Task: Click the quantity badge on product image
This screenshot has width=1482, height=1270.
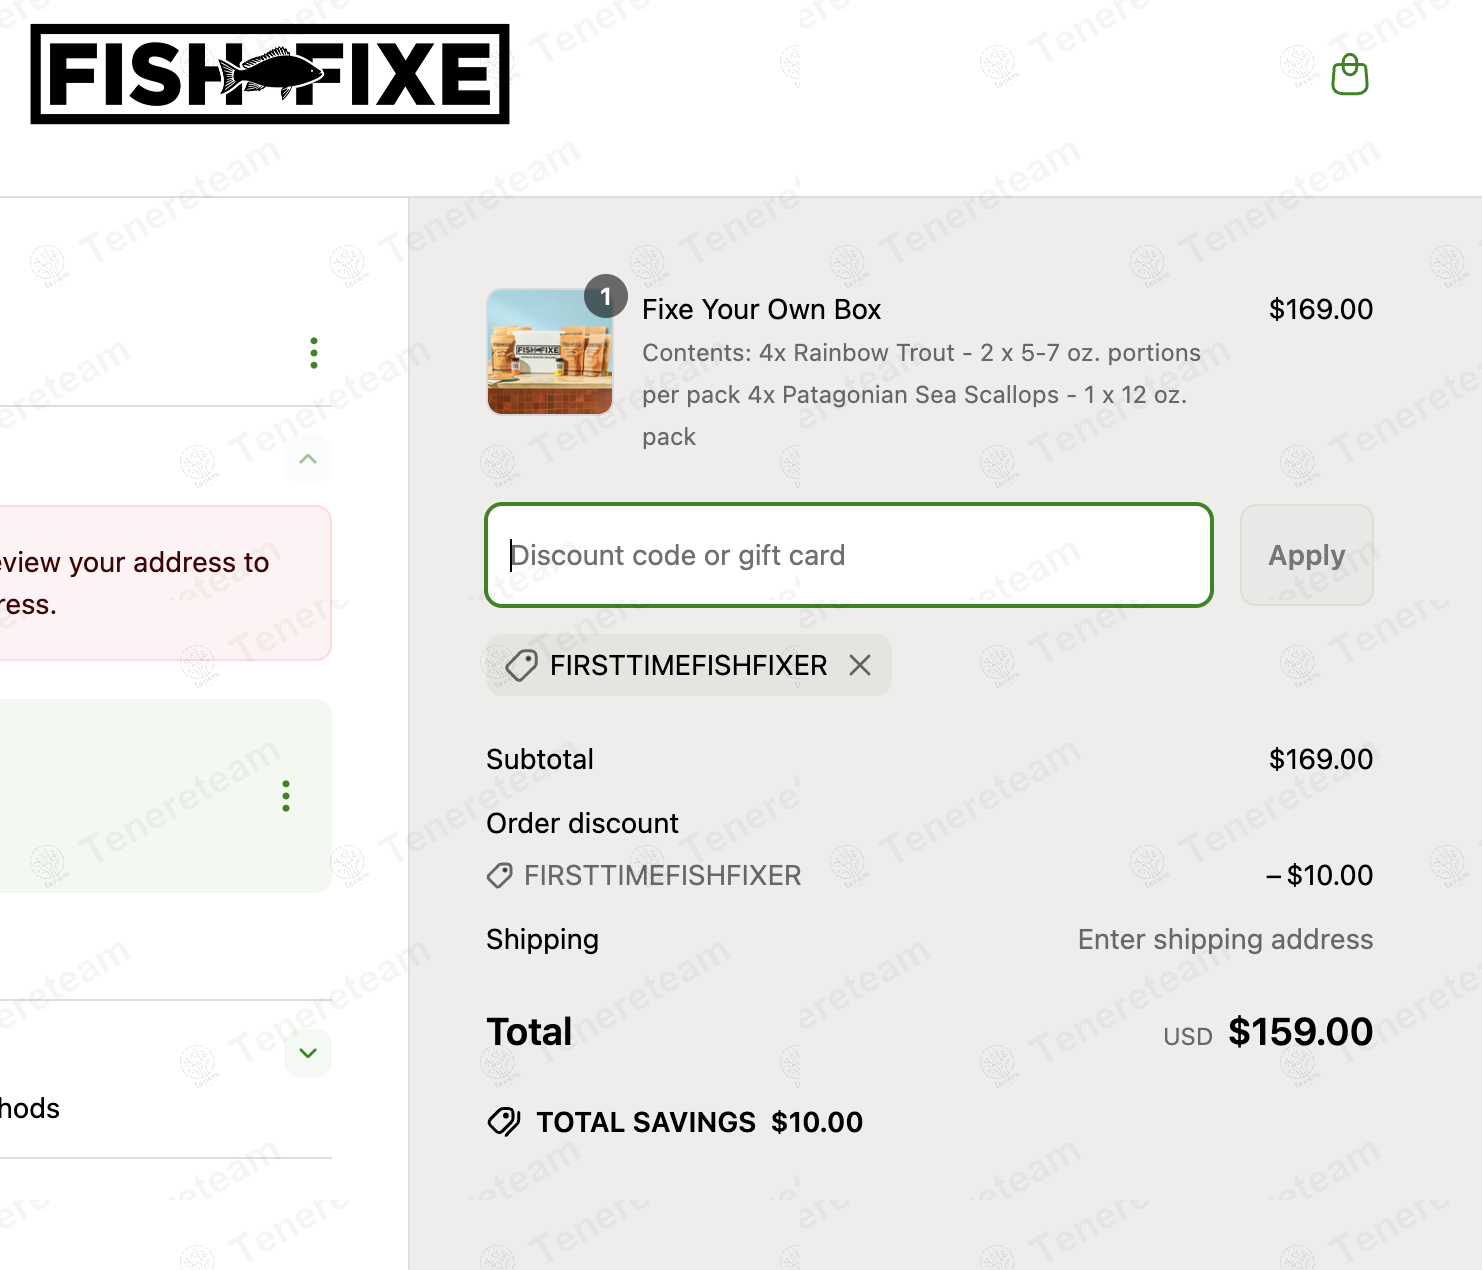Action: (x=605, y=296)
